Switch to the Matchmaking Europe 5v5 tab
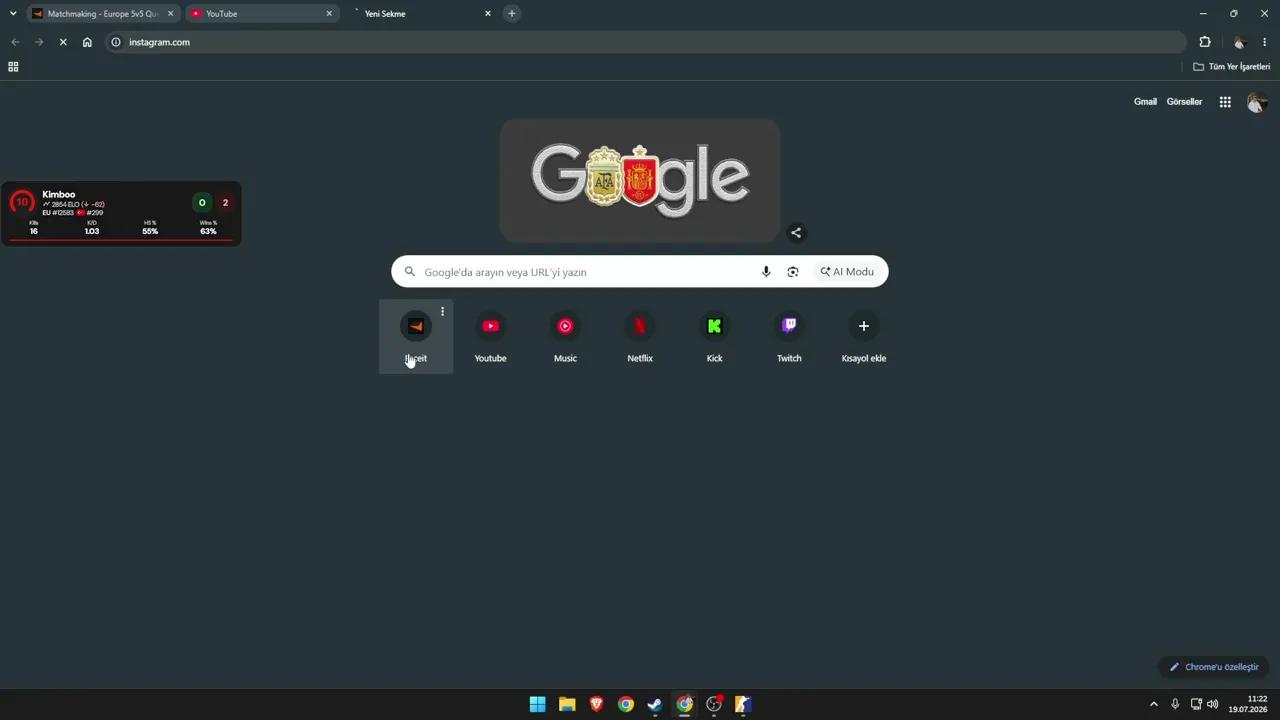Image resolution: width=1280 pixels, height=720 pixels. click(x=102, y=14)
